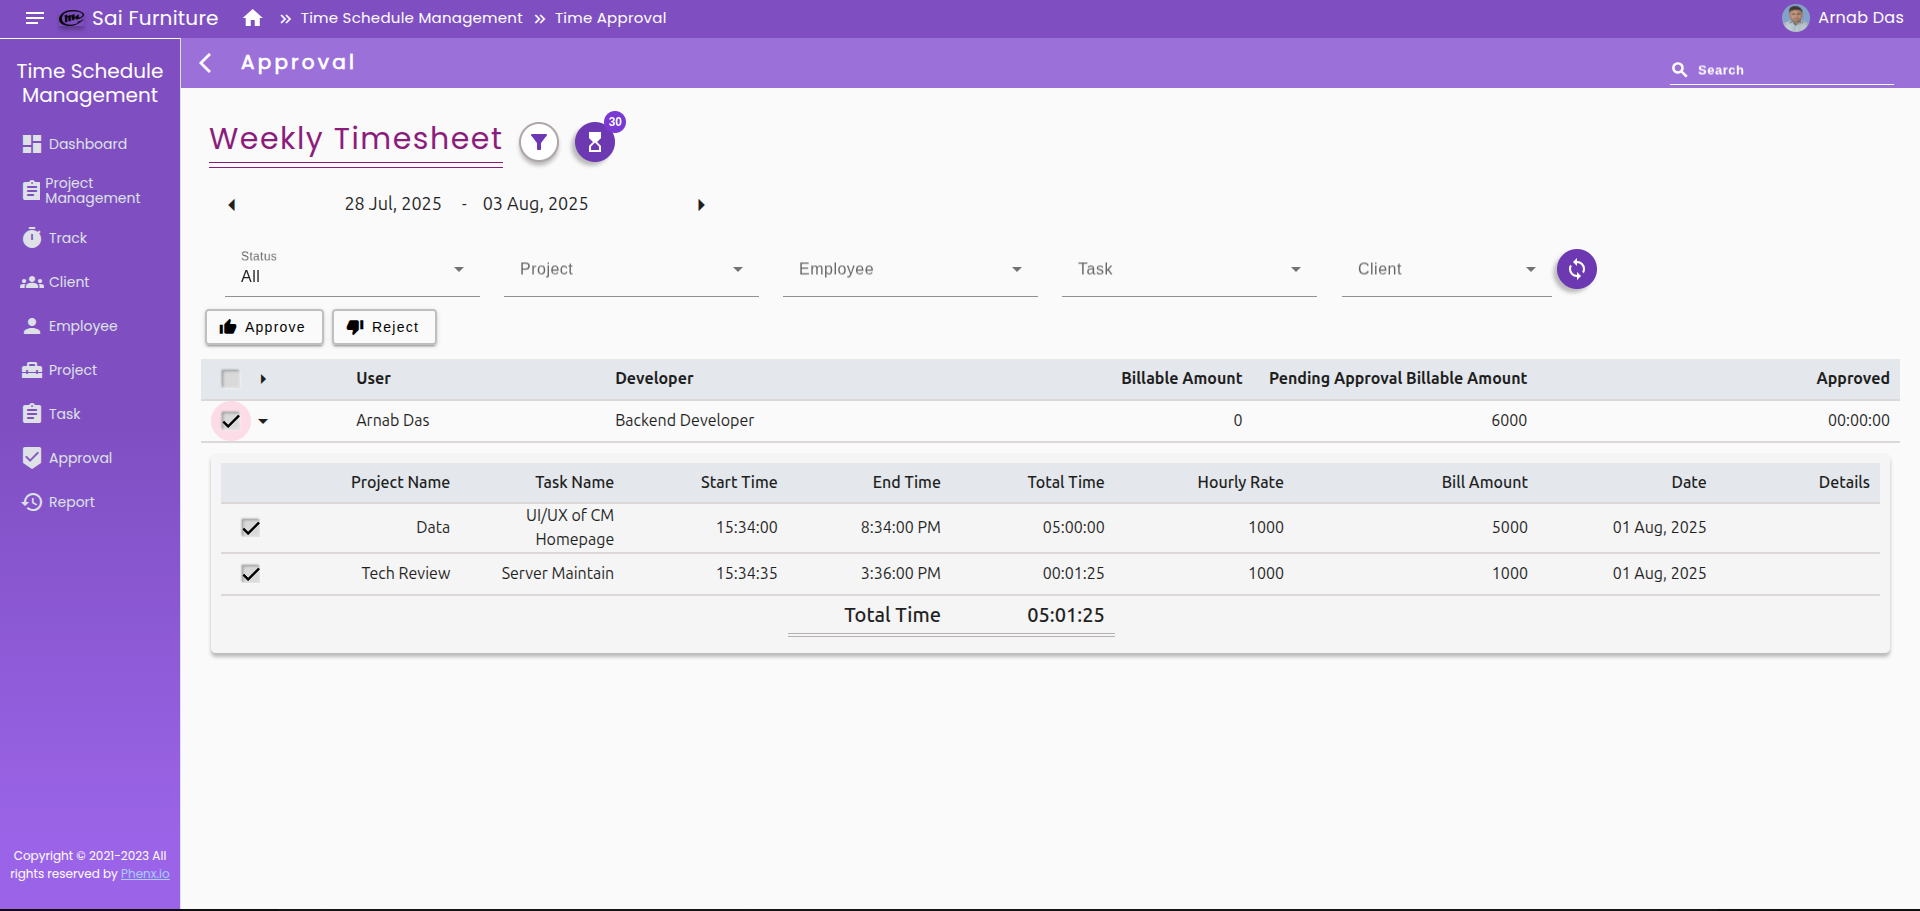Collapse the Arnab Das row details
Image resolution: width=1920 pixels, height=911 pixels.
click(x=263, y=421)
